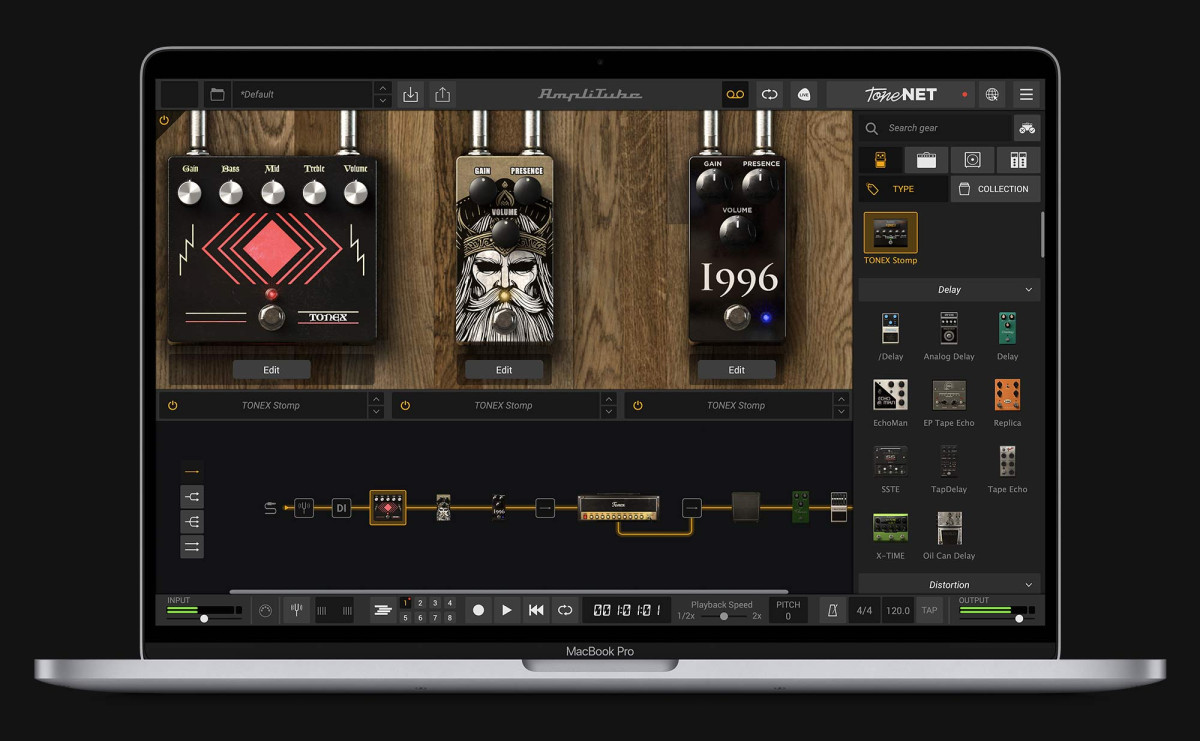Image resolution: width=1200 pixels, height=741 pixels.
Task: Click the custom shop cart icon
Action: tap(1027, 128)
